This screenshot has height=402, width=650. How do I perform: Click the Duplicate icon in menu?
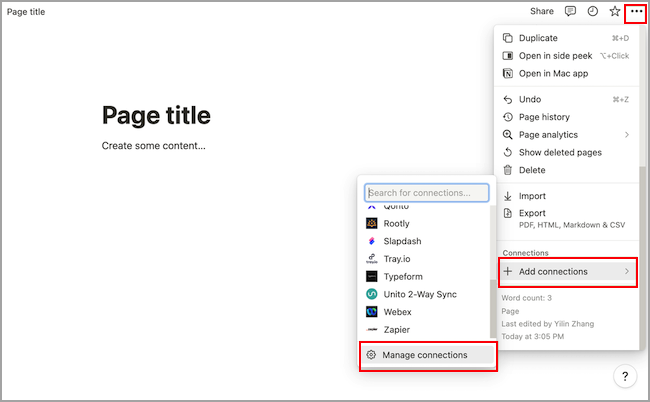point(507,38)
